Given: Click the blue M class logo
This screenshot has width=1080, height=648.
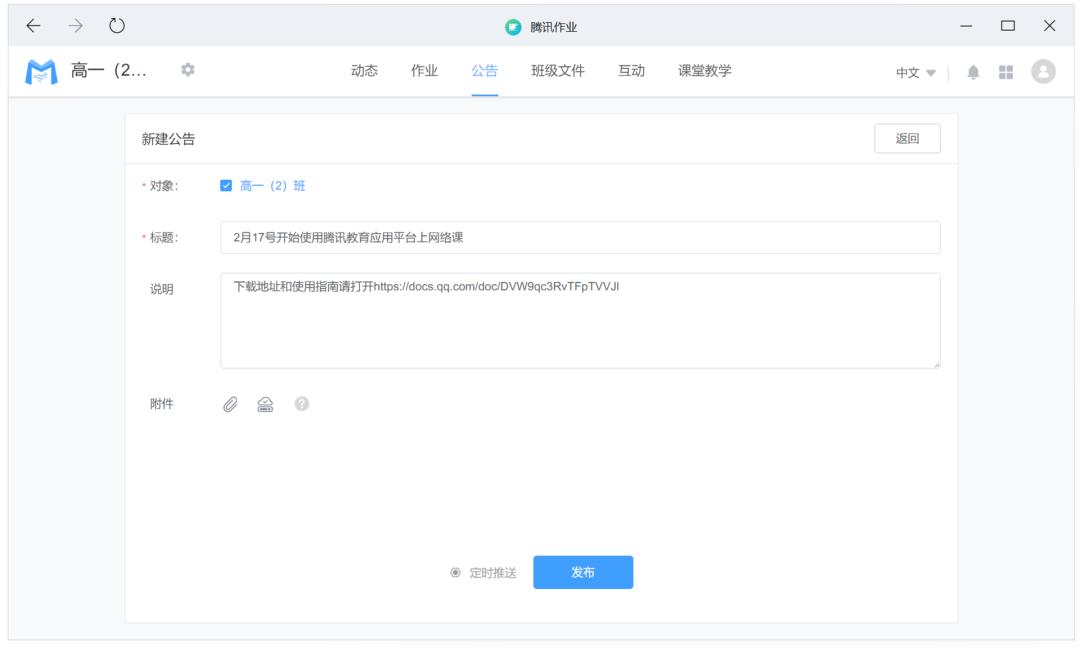Looking at the screenshot, I should (x=41, y=72).
